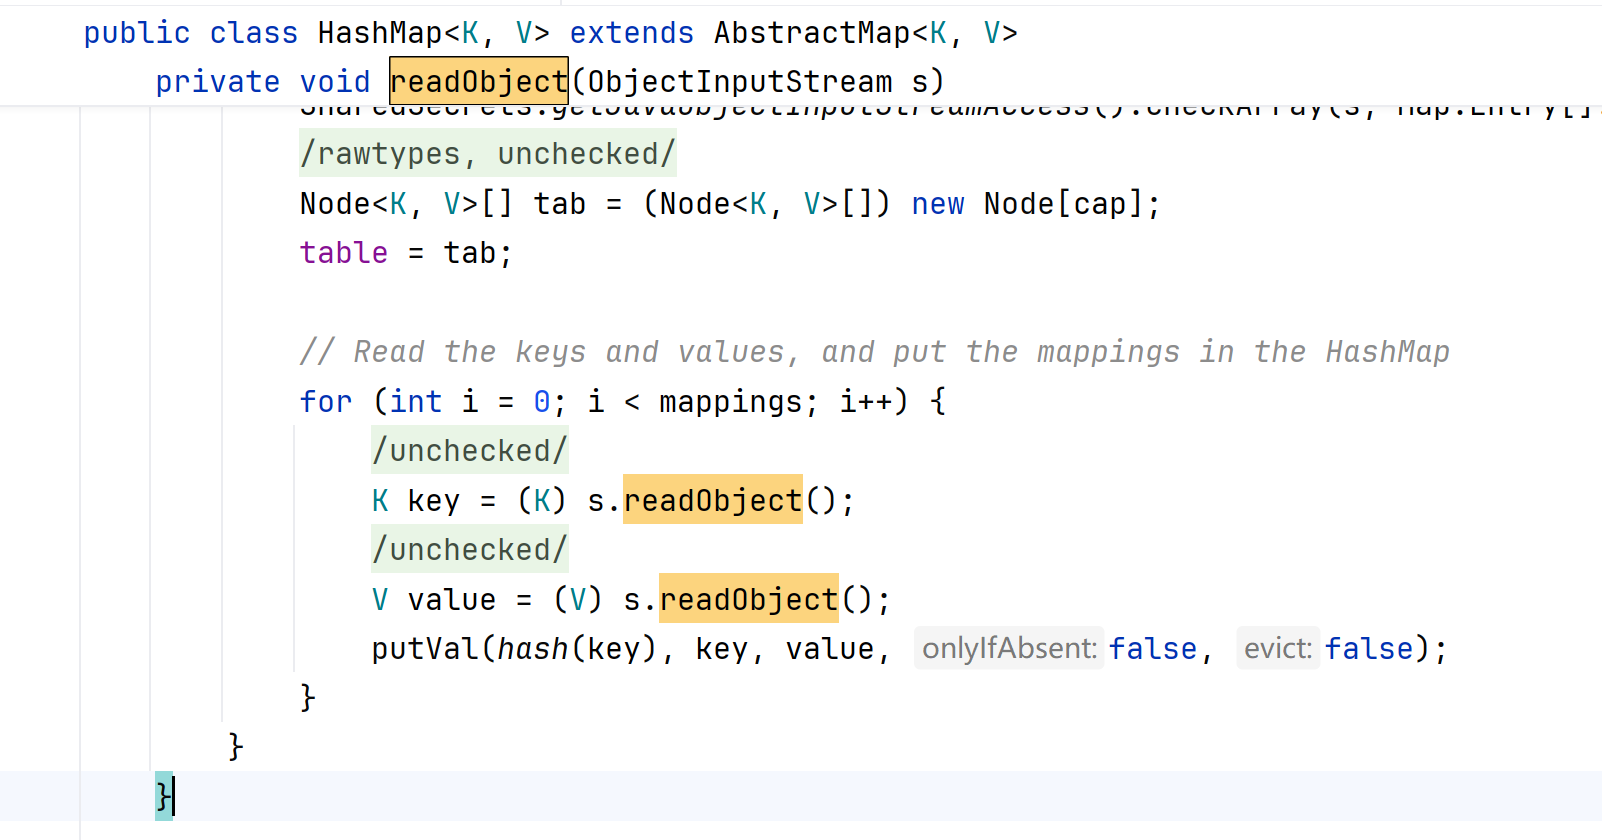Expand the folded '/rawtypes, unchecked/' annotation

488,153
